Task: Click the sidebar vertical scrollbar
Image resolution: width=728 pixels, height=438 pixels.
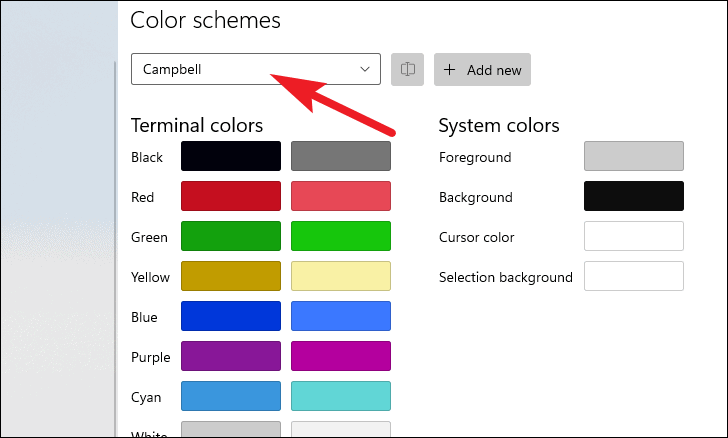Action: tap(115, 249)
